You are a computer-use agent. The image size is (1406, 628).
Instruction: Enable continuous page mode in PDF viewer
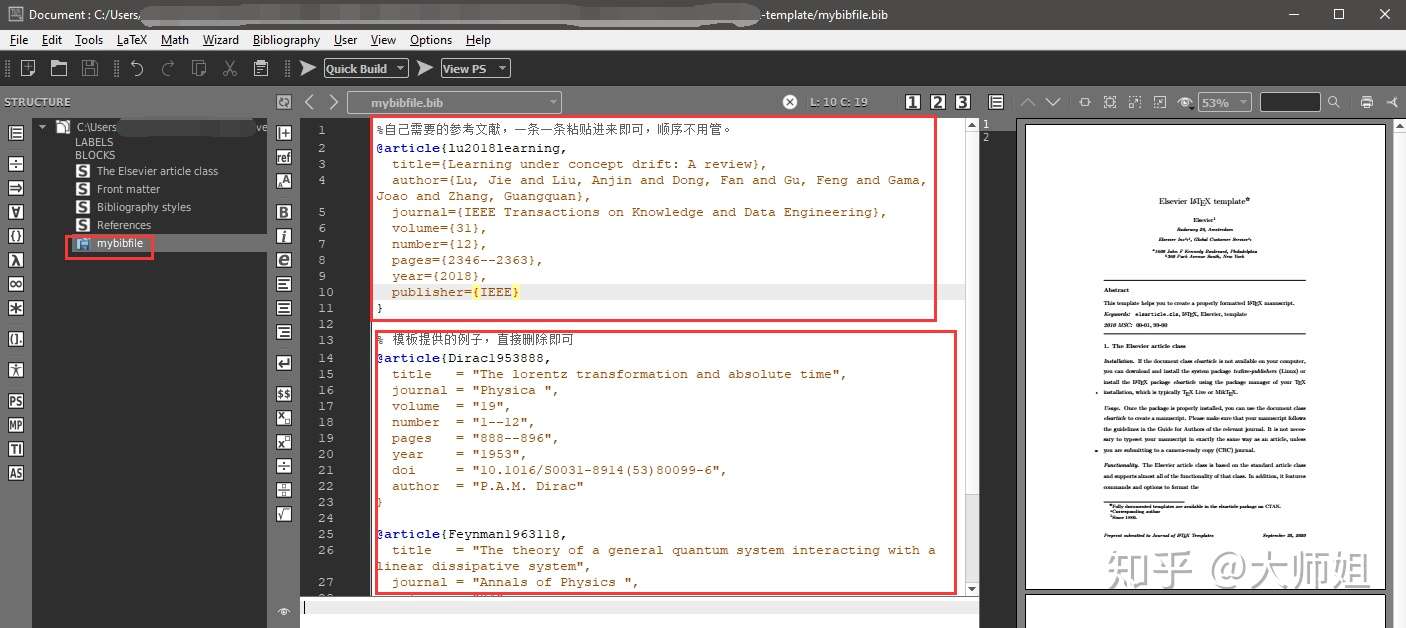pyautogui.click(x=995, y=102)
